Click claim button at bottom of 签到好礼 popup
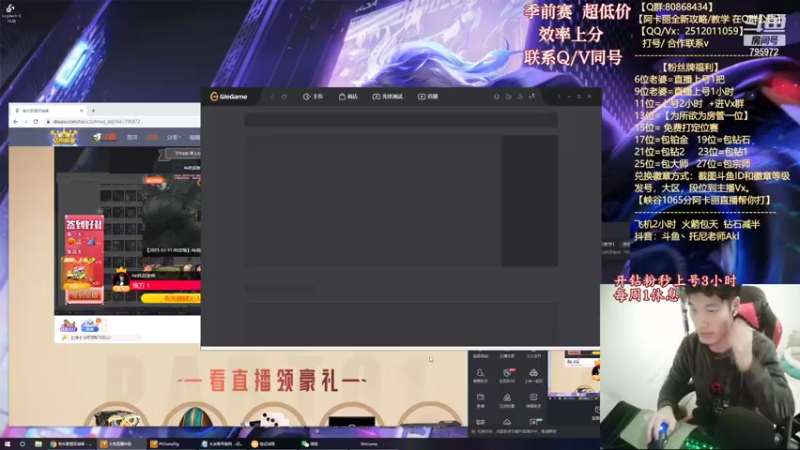 84,295
